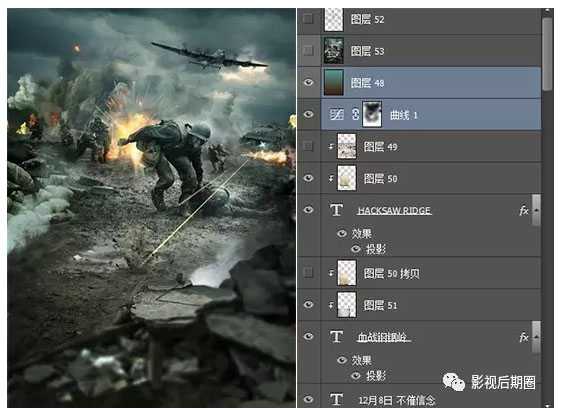Select the 图层 51 layer name
Image resolution: width=562 pixels, height=414 pixels.
coord(381,305)
